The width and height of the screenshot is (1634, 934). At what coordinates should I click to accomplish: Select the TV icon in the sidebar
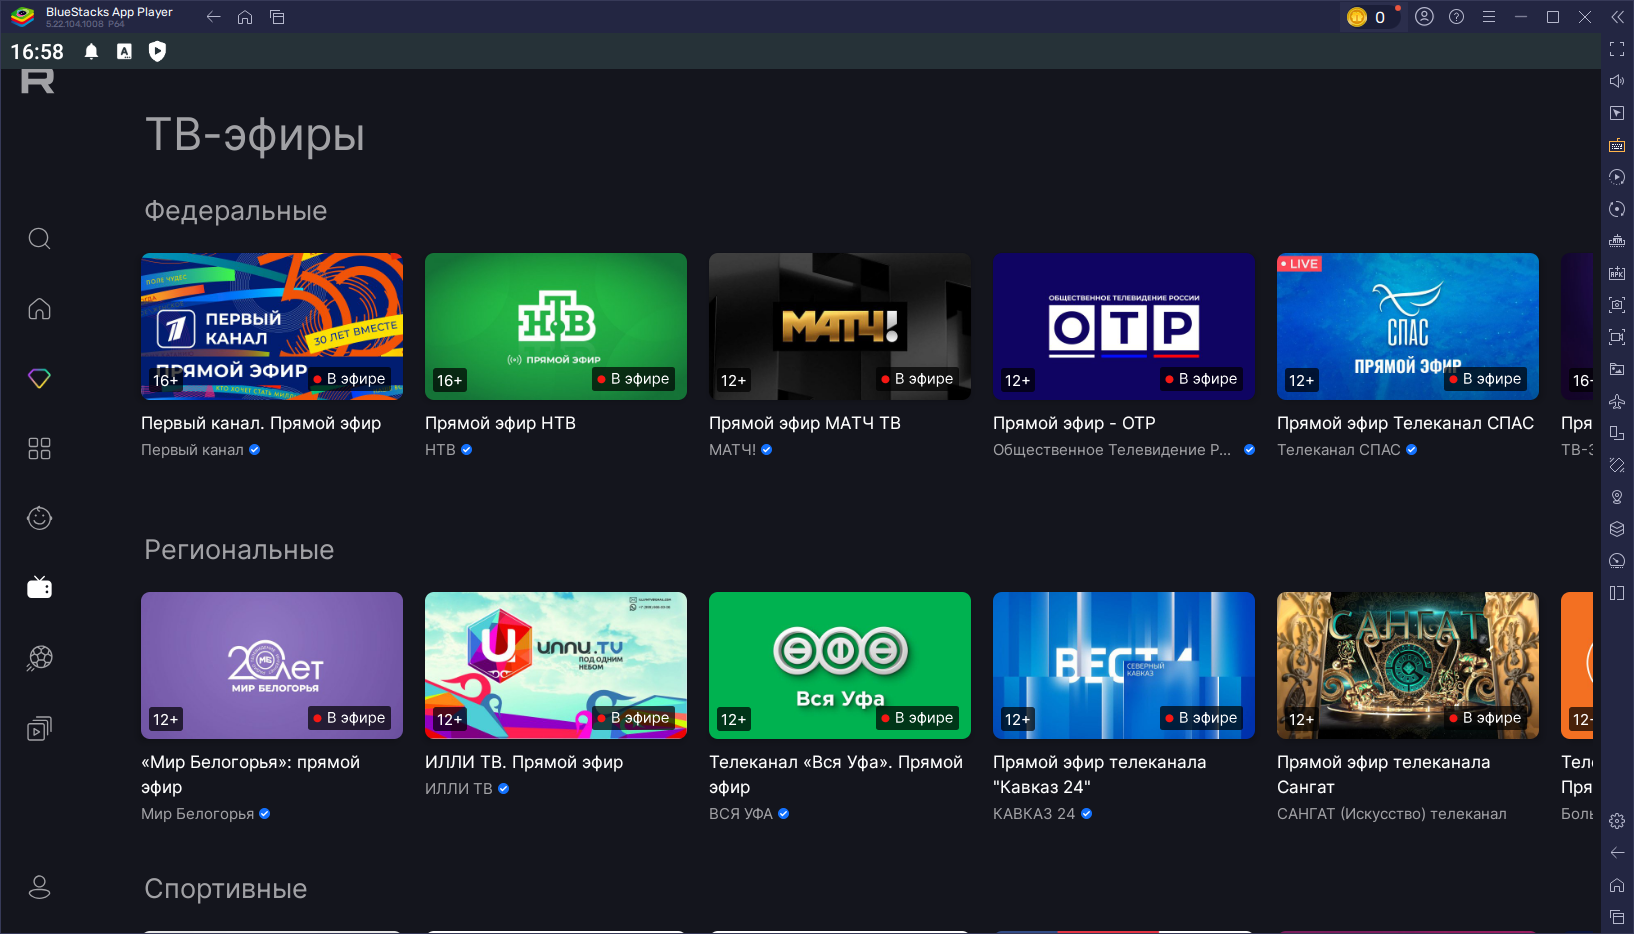point(39,587)
